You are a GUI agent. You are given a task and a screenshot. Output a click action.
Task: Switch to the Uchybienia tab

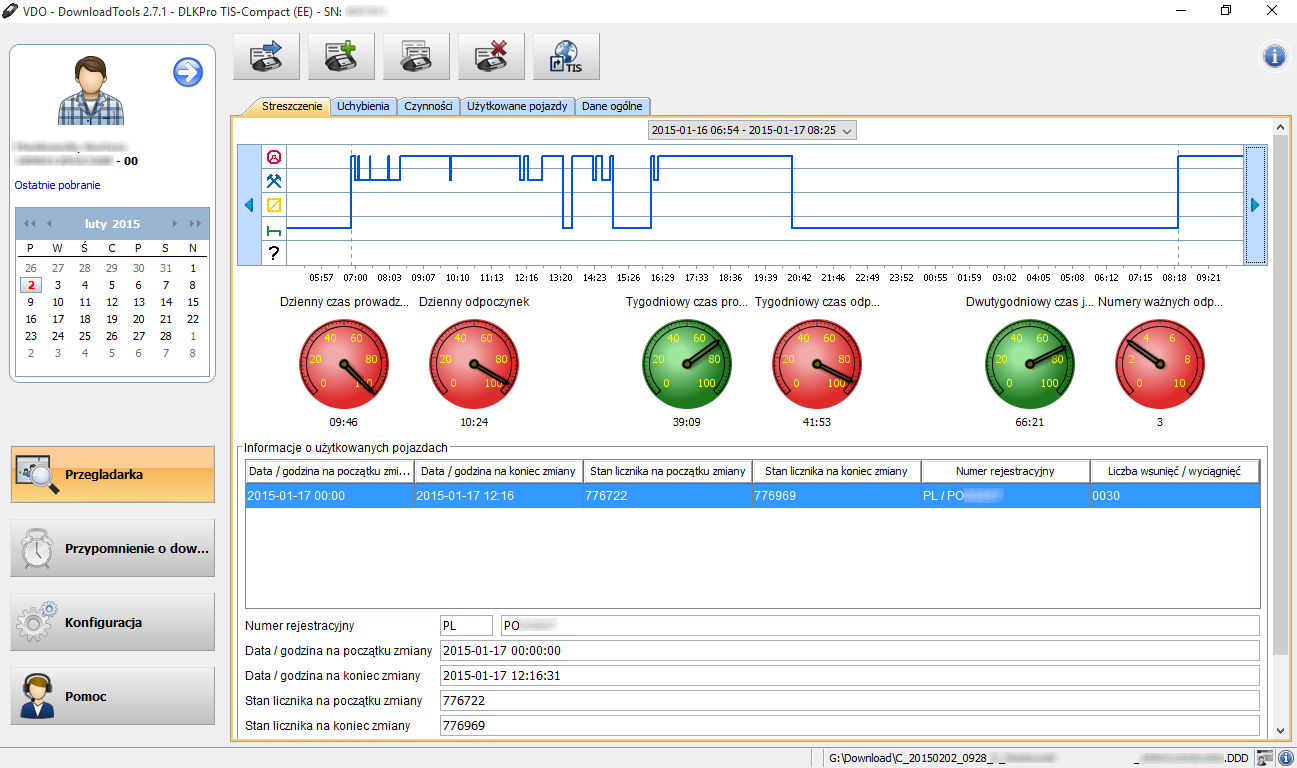(x=363, y=106)
